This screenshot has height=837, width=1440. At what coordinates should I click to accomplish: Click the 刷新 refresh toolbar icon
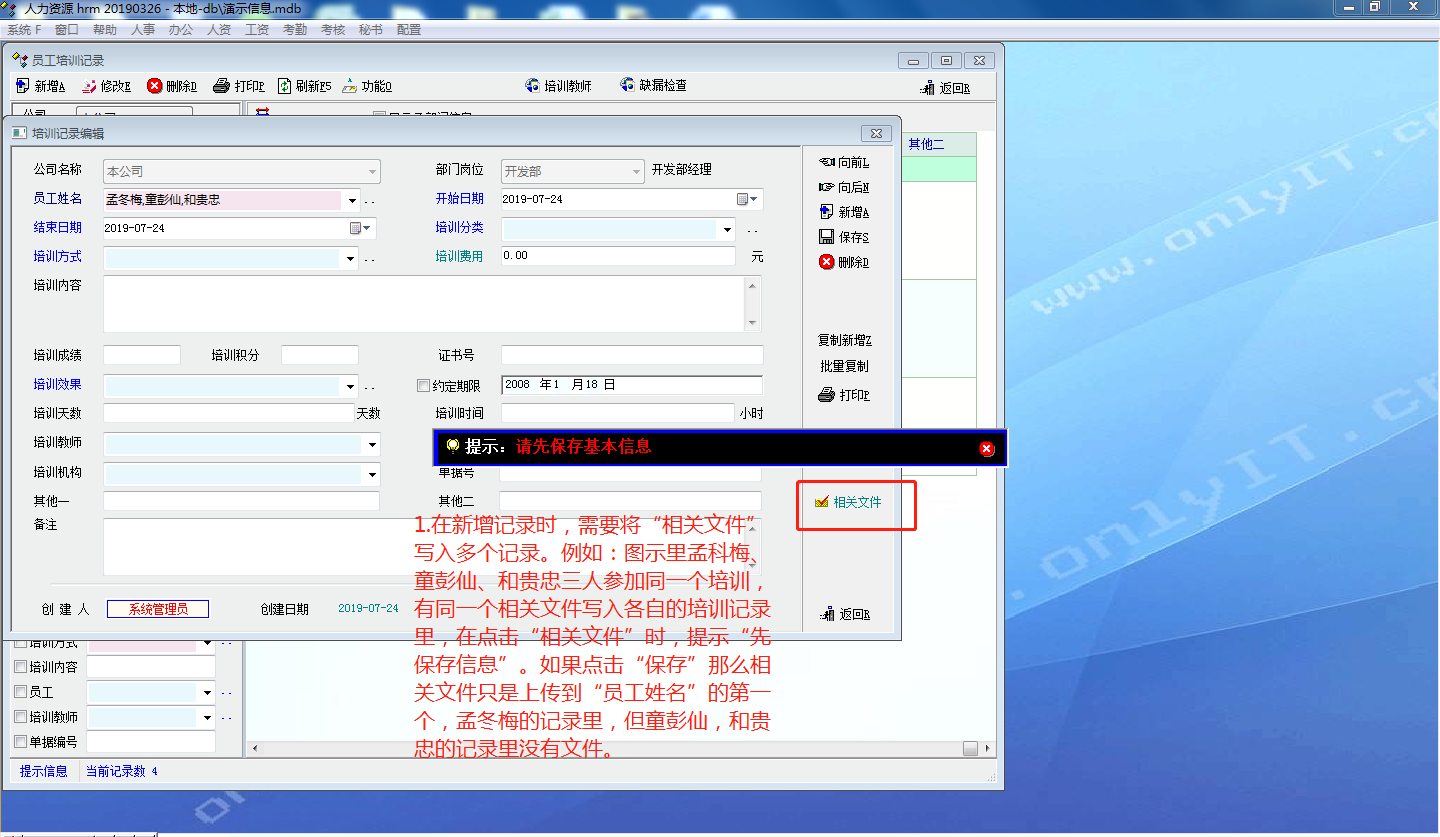click(285, 86)
